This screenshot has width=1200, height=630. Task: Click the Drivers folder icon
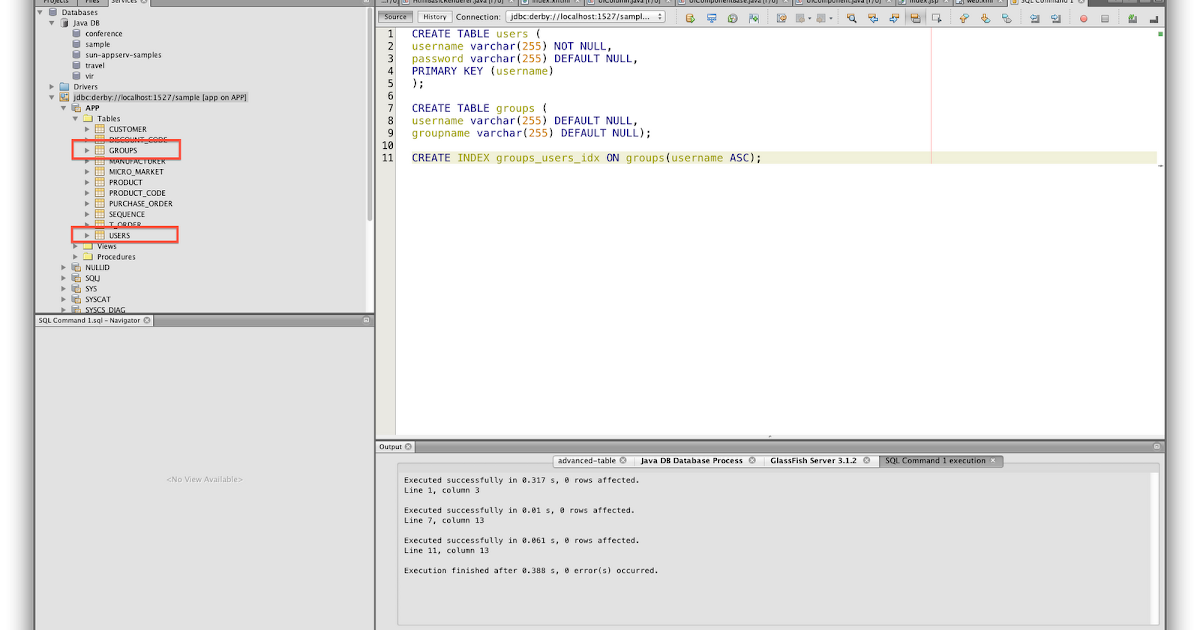point(64,87)
